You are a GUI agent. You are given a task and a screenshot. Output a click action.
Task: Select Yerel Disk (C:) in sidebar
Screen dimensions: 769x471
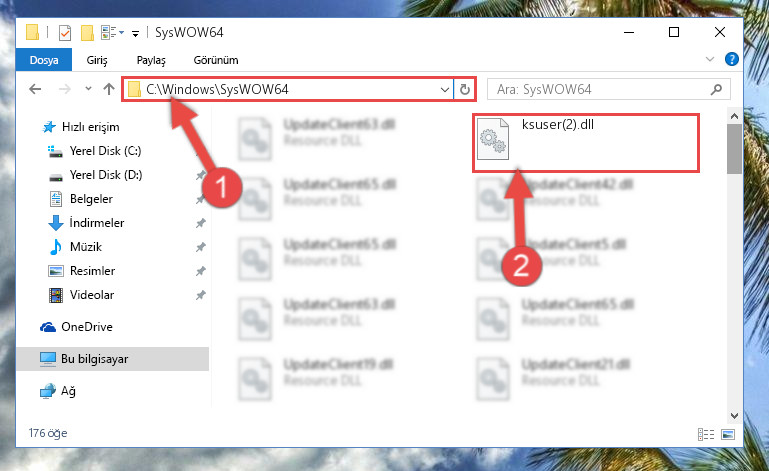coord(105,151)
